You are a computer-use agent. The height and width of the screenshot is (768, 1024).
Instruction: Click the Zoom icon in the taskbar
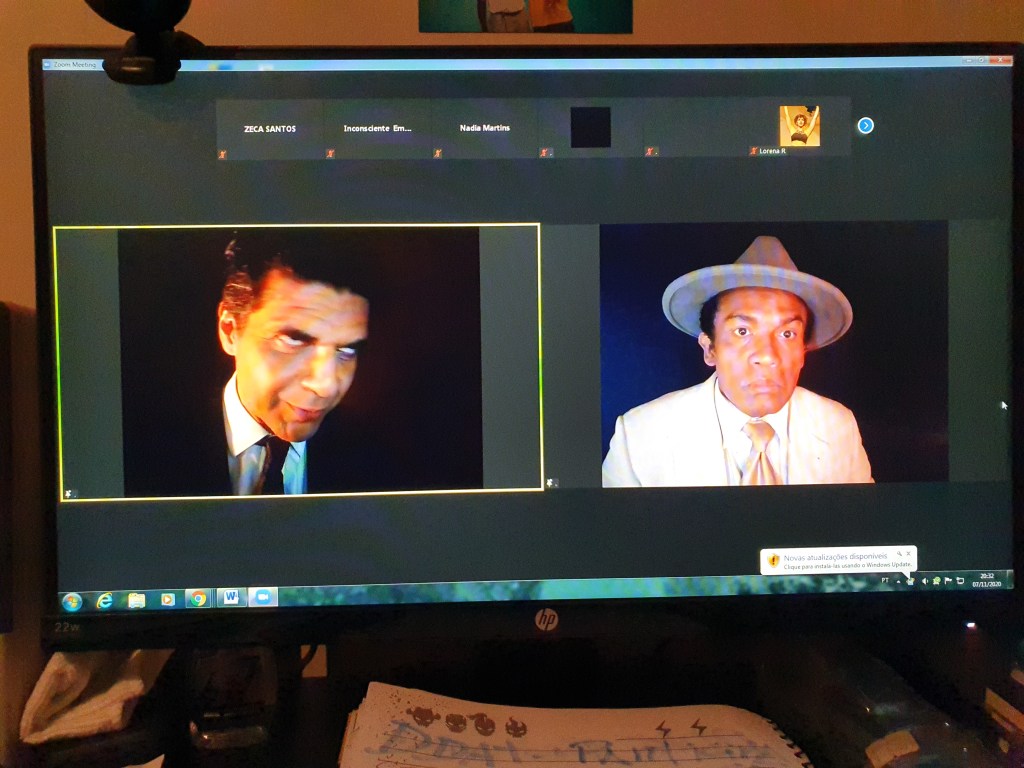tap(263, 596)
